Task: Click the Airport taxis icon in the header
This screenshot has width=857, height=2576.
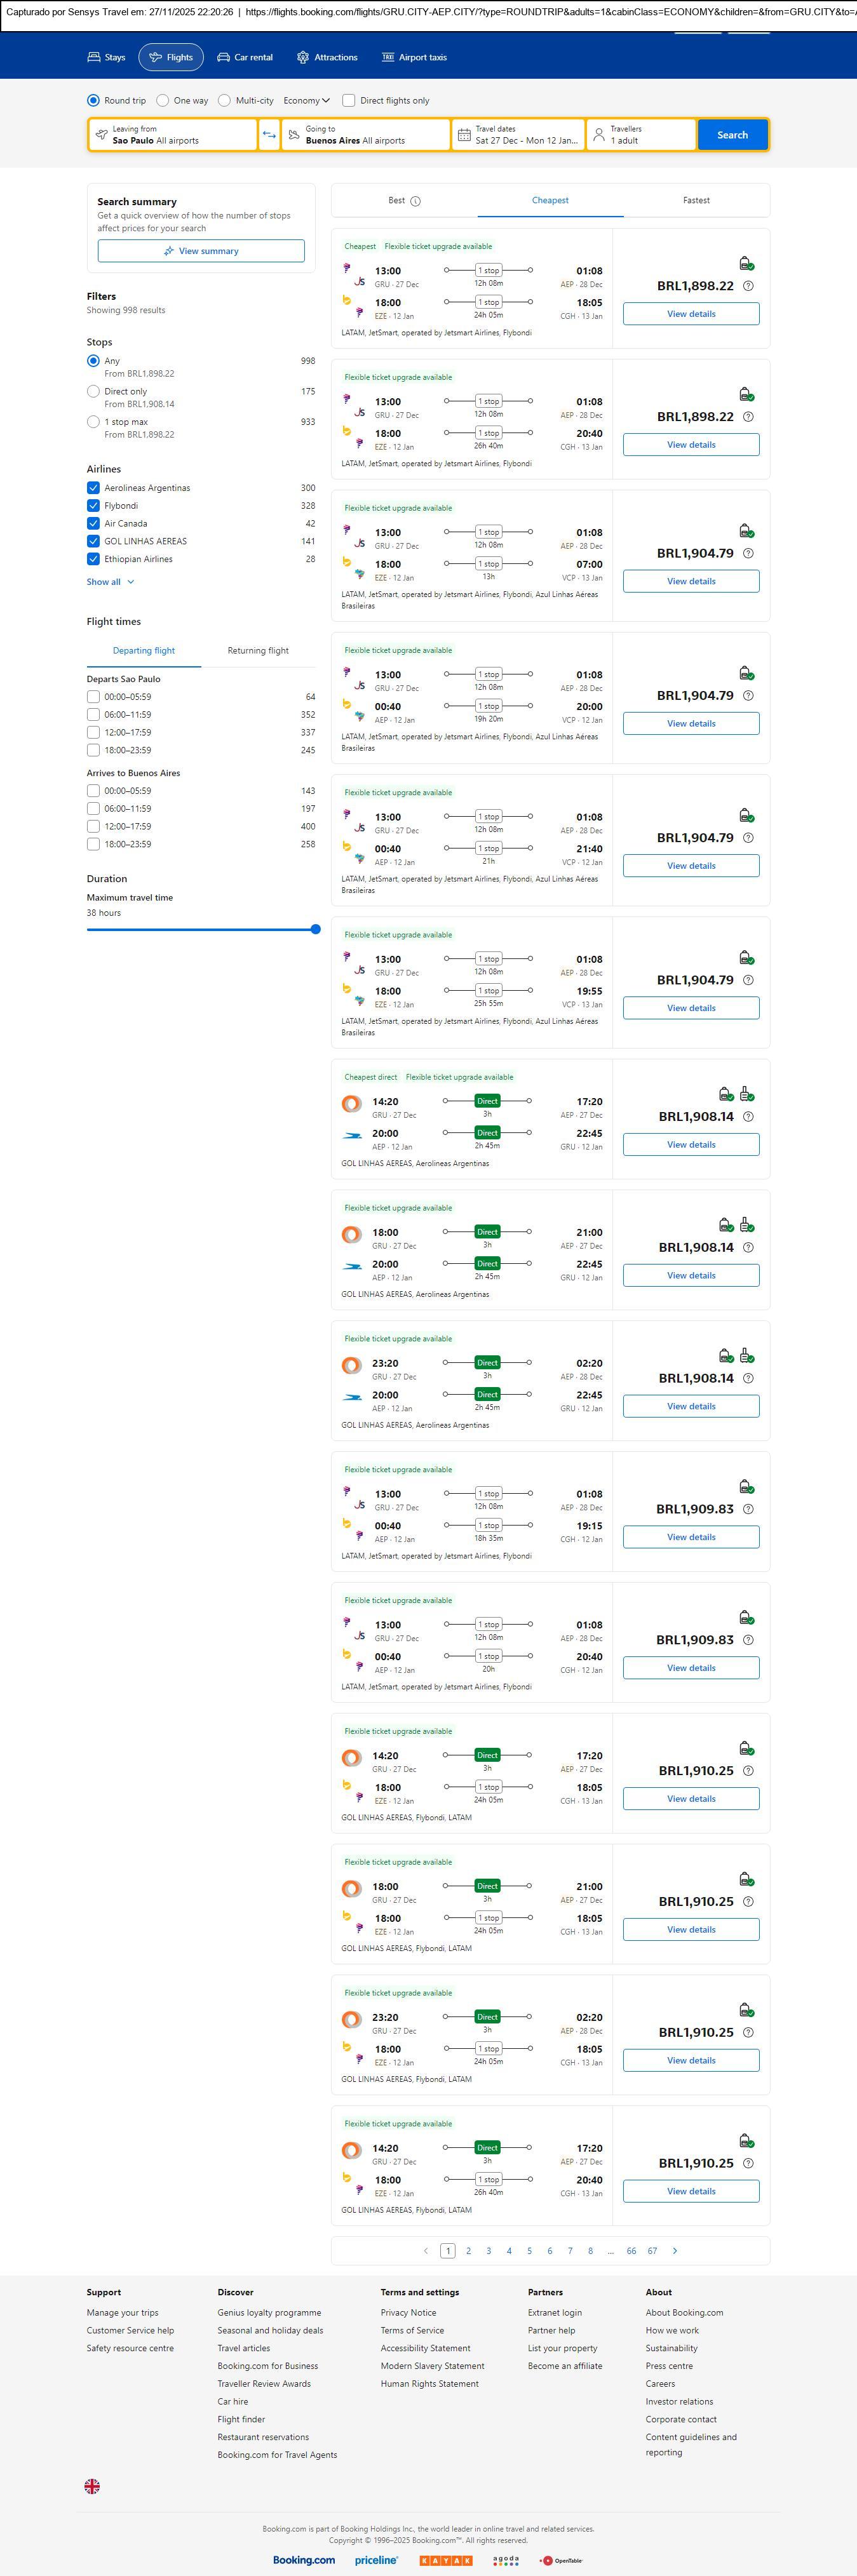Action: (x=388, y=58)
